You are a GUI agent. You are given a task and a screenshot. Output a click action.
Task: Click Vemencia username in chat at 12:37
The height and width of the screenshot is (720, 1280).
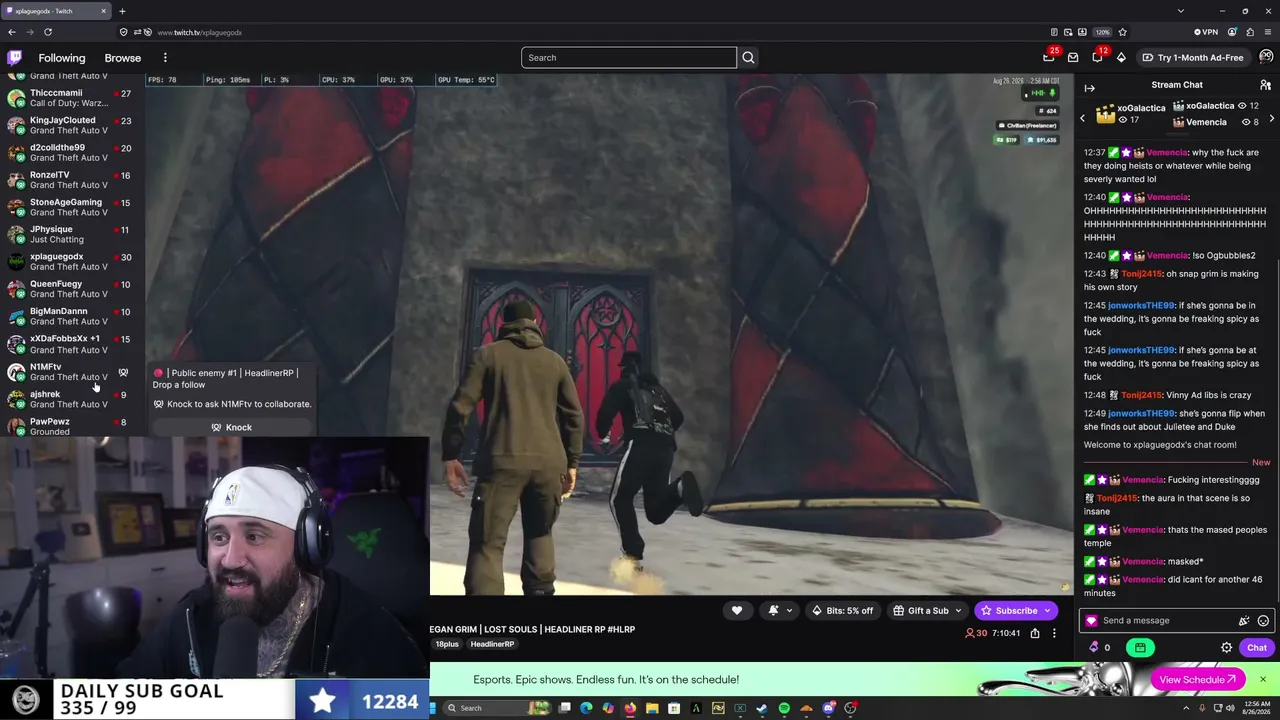[1167, 153]
